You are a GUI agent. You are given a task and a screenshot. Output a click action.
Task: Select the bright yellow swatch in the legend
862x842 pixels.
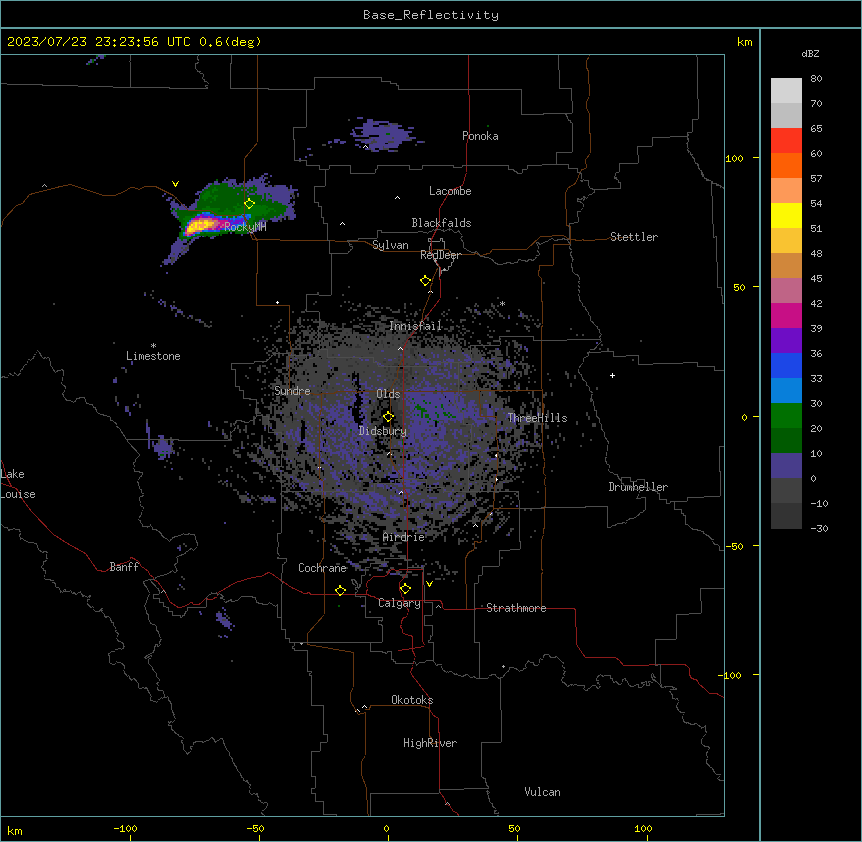786,215
